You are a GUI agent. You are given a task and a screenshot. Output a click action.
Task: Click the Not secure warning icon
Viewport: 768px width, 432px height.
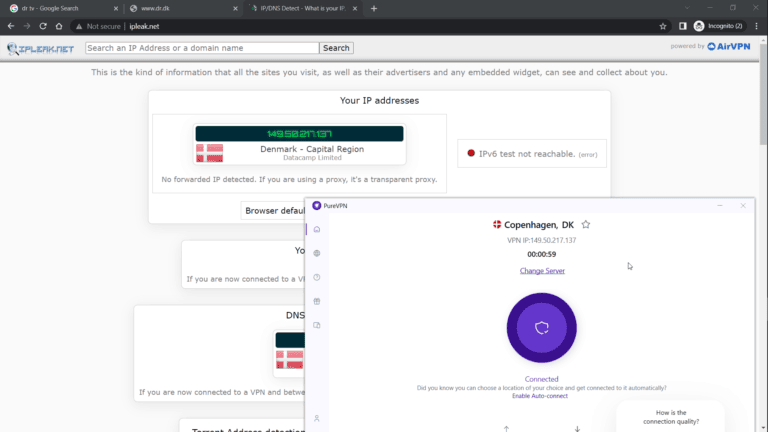[x=79, y=26]
